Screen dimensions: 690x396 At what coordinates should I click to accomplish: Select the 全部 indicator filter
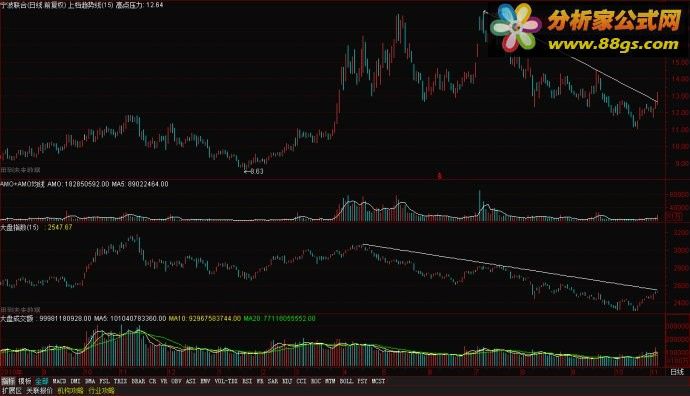[42, 381]
